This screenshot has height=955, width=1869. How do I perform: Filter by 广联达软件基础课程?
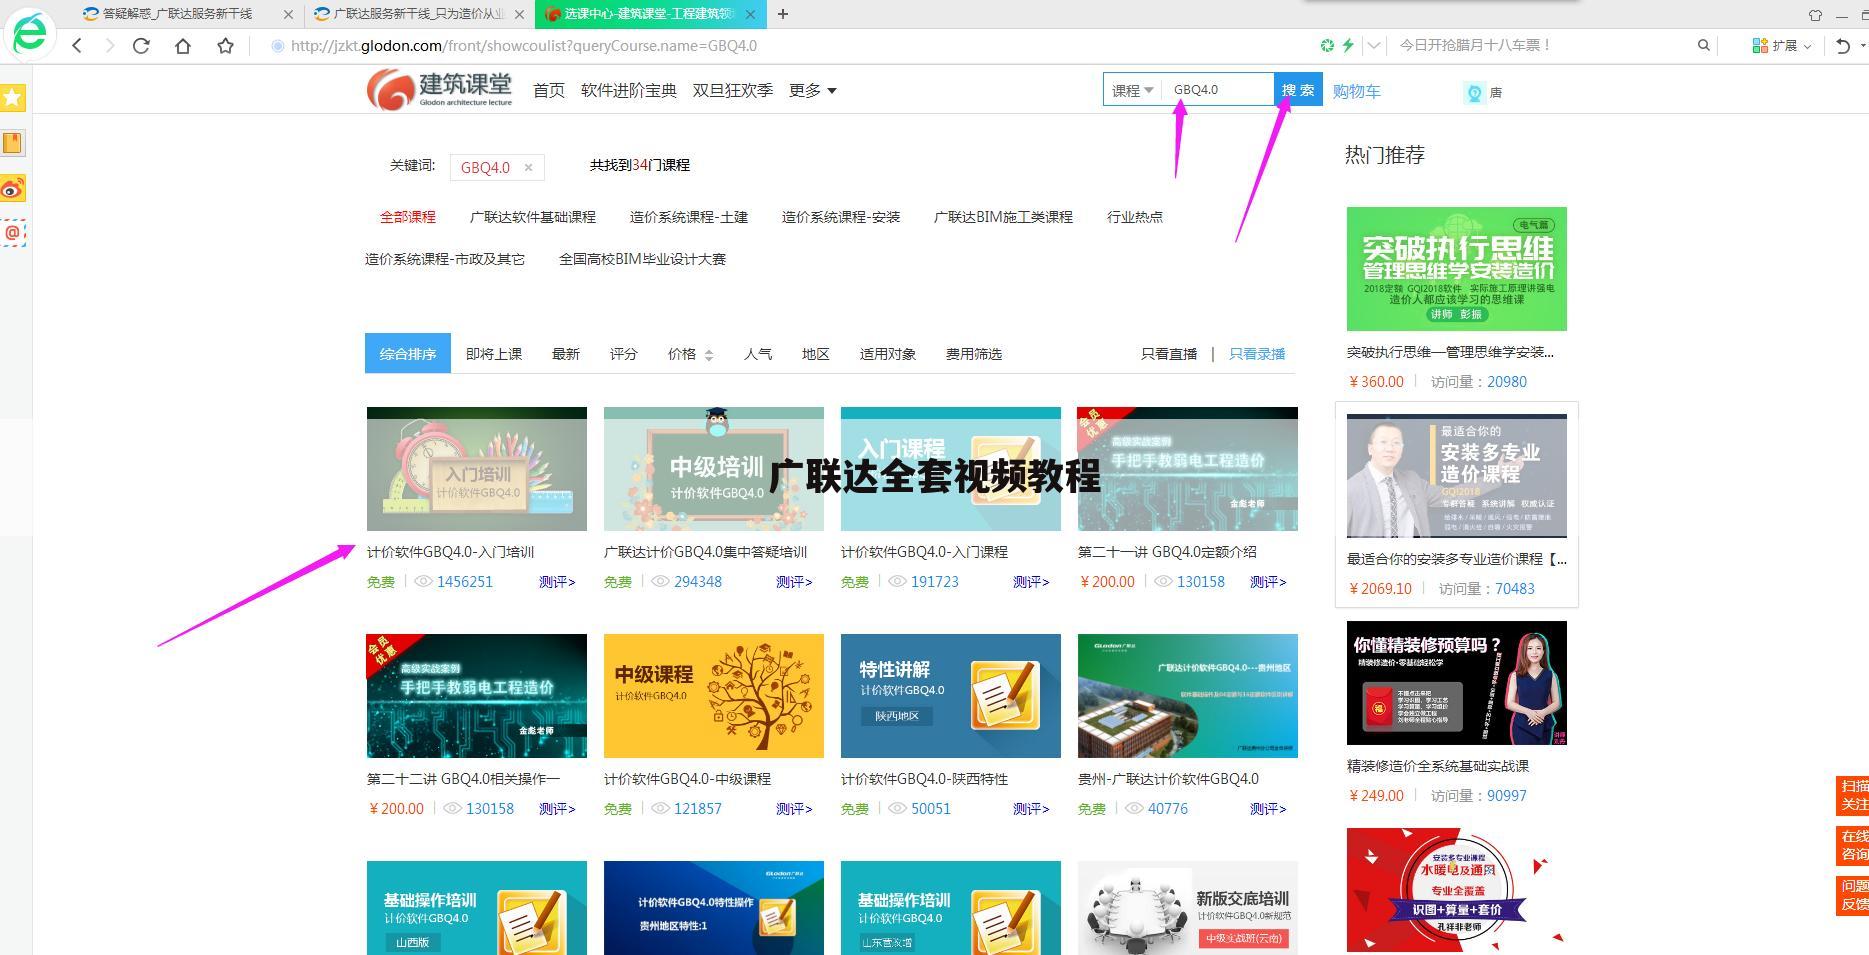(533, 217)
